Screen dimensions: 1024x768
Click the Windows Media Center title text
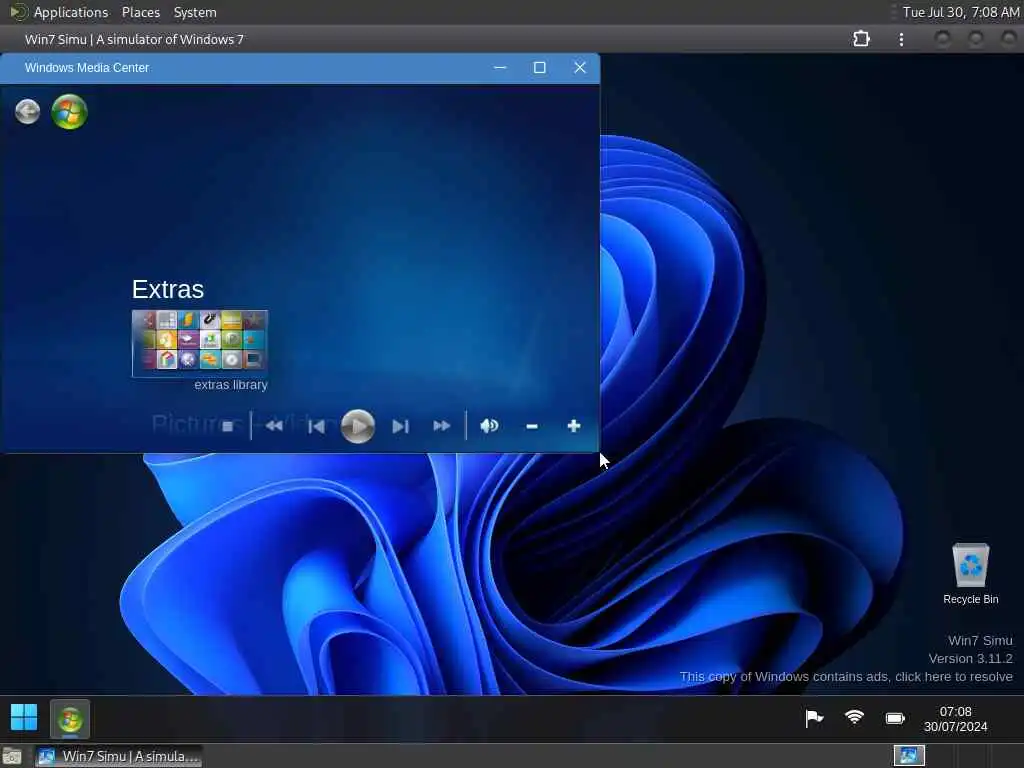pyautogui.click(x=87, y=68)
